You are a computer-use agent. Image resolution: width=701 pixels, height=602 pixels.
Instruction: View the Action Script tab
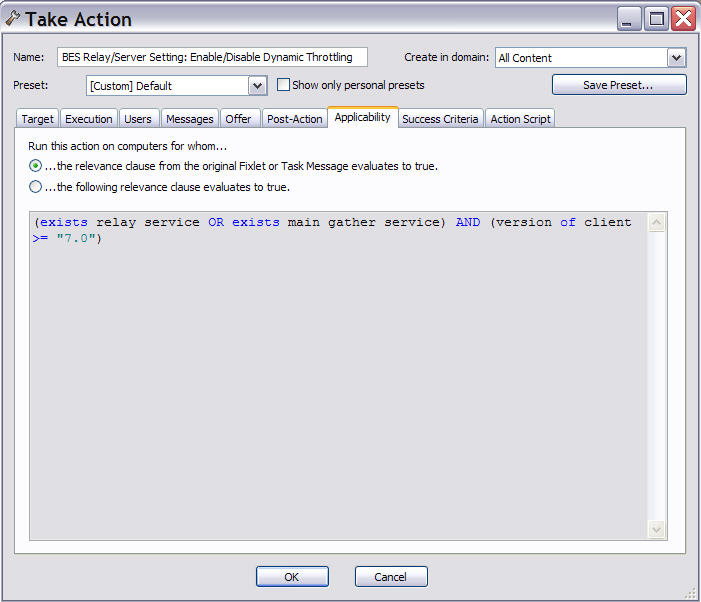520,119
